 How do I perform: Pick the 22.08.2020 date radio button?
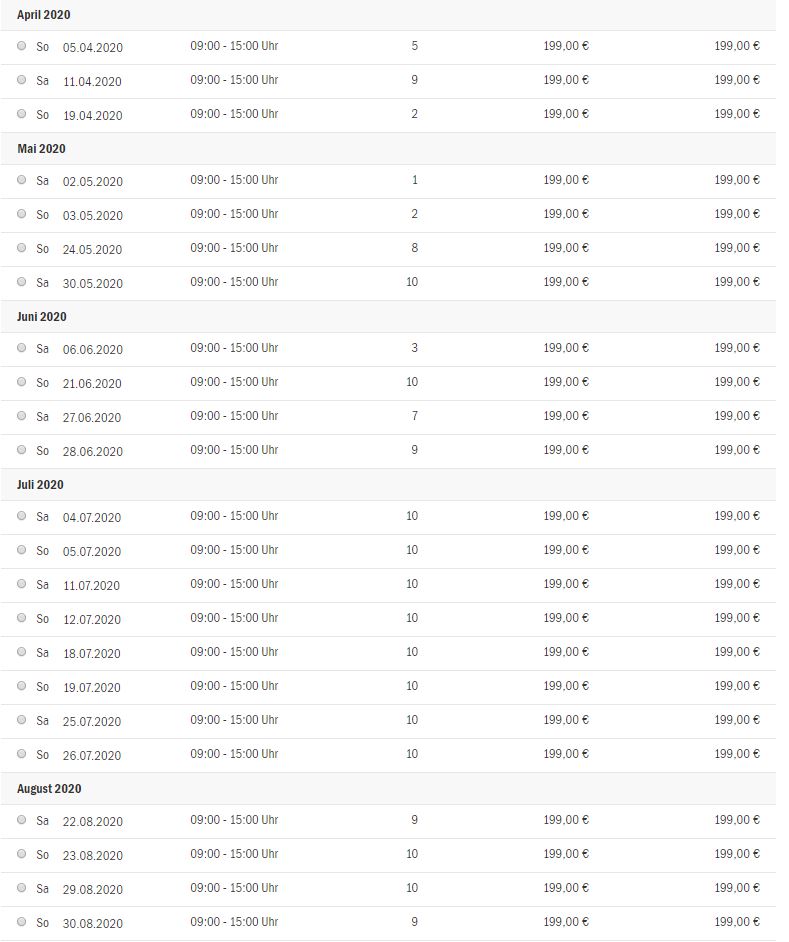point(22,819)
